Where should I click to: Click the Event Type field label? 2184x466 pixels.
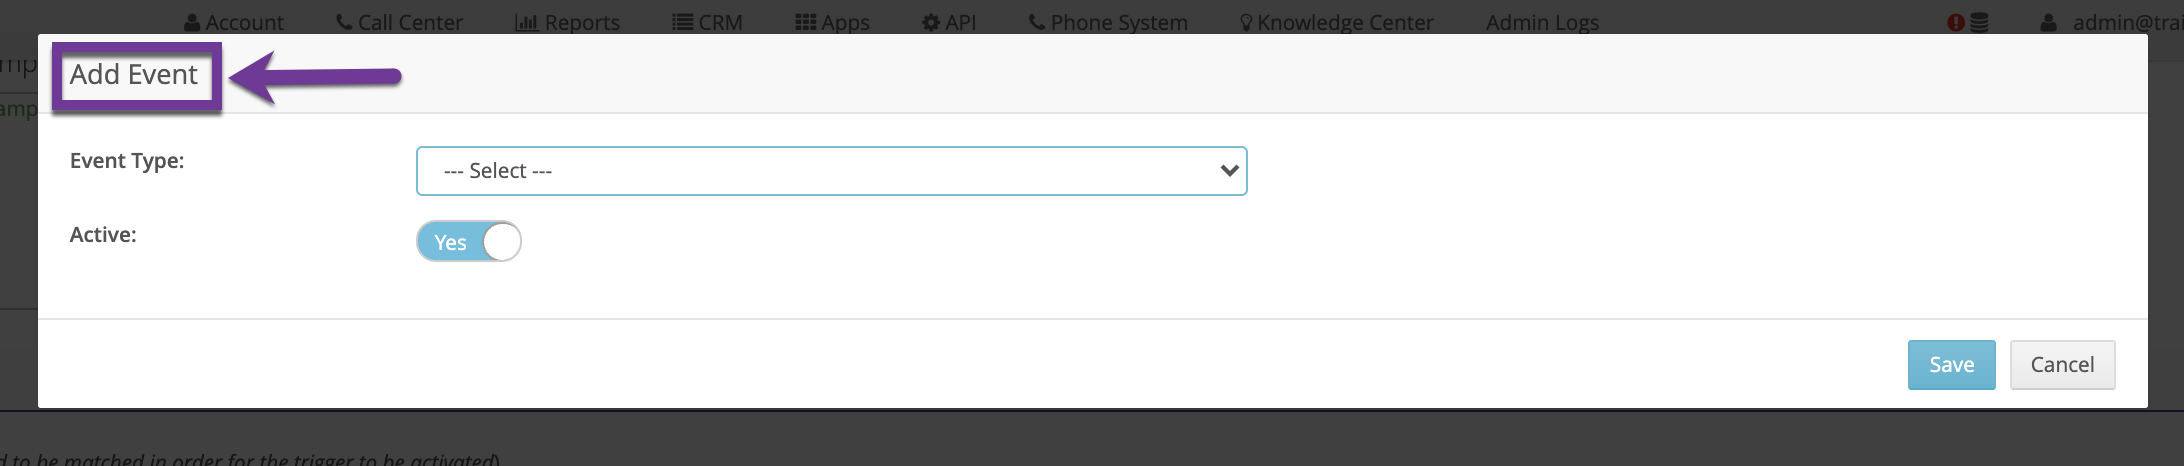coord(127,161)
